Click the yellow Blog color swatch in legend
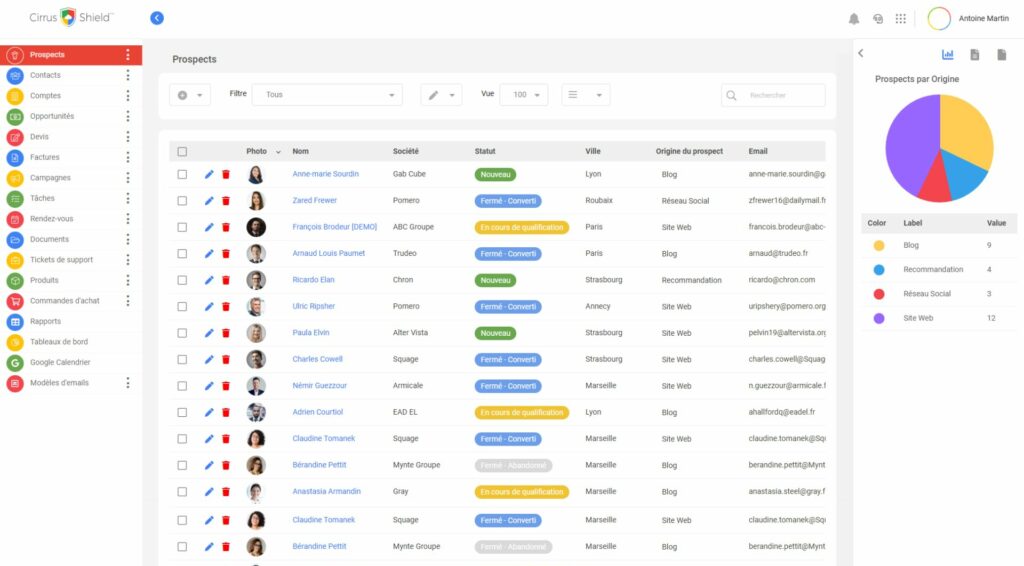 tap(879, 245)
